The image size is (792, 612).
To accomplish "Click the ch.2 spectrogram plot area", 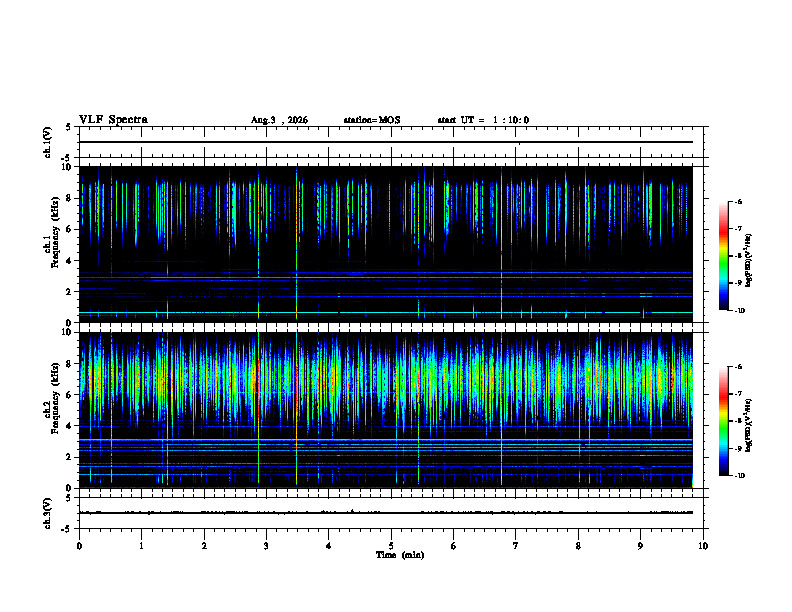I will [386, 410].
